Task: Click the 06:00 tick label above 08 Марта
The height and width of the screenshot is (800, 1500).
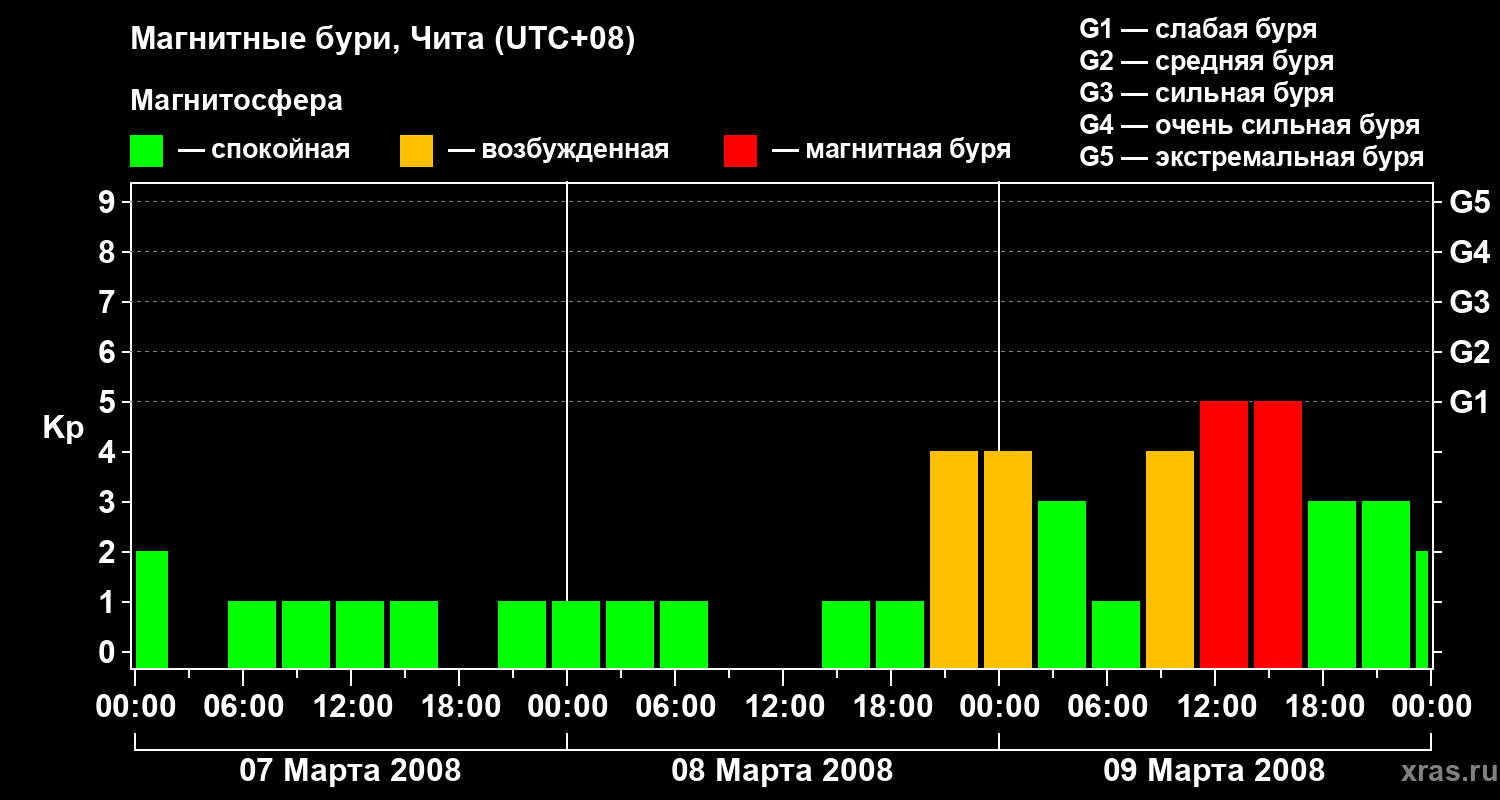Action: coord(675,707)
